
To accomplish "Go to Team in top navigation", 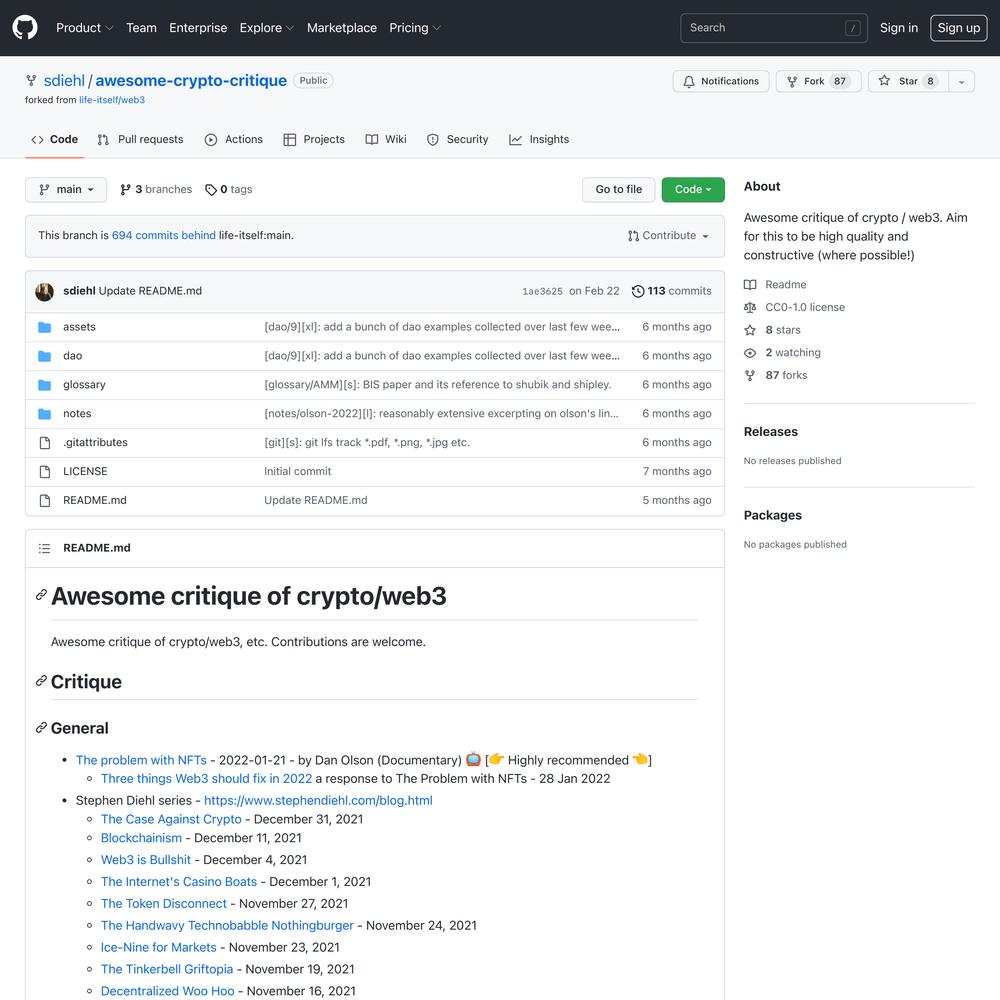I will [141, 28].
